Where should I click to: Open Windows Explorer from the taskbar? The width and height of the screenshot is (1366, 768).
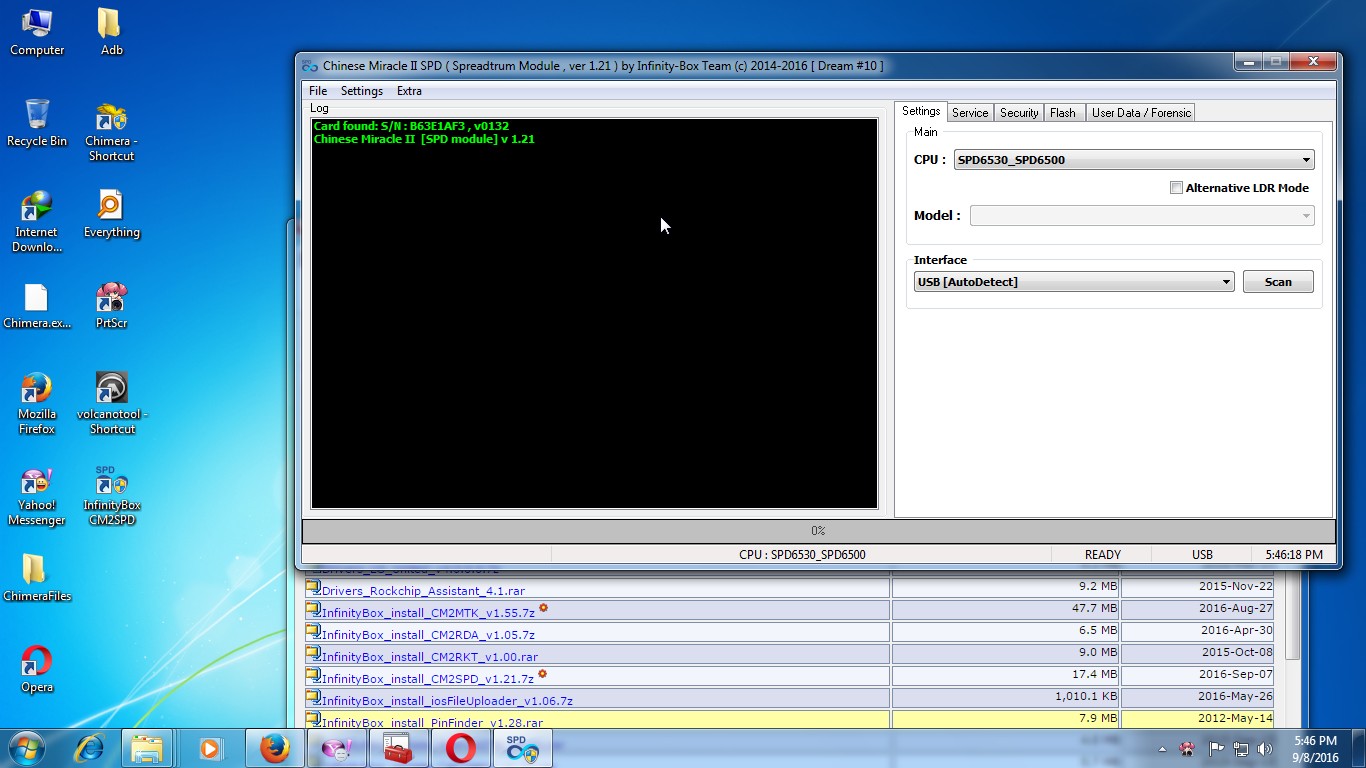click(x=147, y=747)
